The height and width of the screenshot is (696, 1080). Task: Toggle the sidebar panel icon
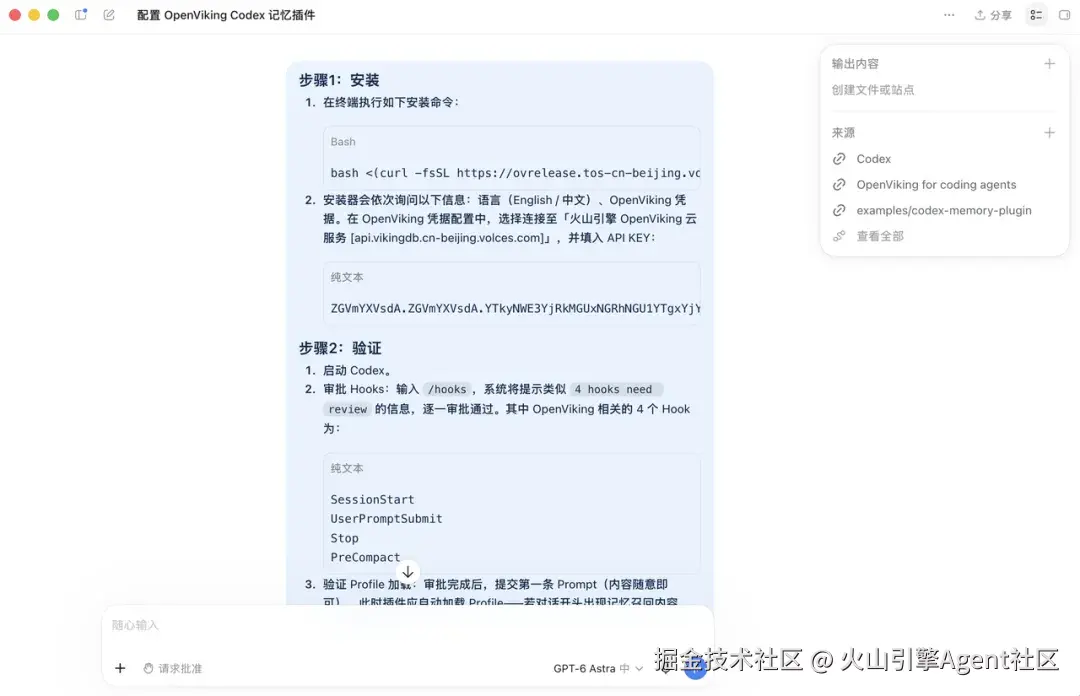click(x=81, y=14)
